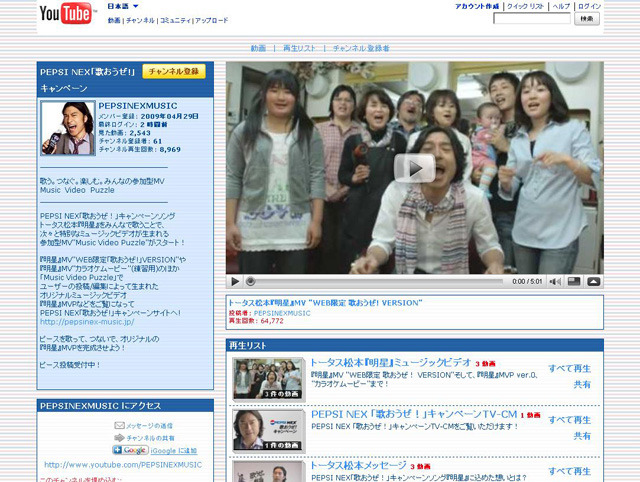Click the チャンネル再生回数 8,969 stat

click(x=140, y=149)
